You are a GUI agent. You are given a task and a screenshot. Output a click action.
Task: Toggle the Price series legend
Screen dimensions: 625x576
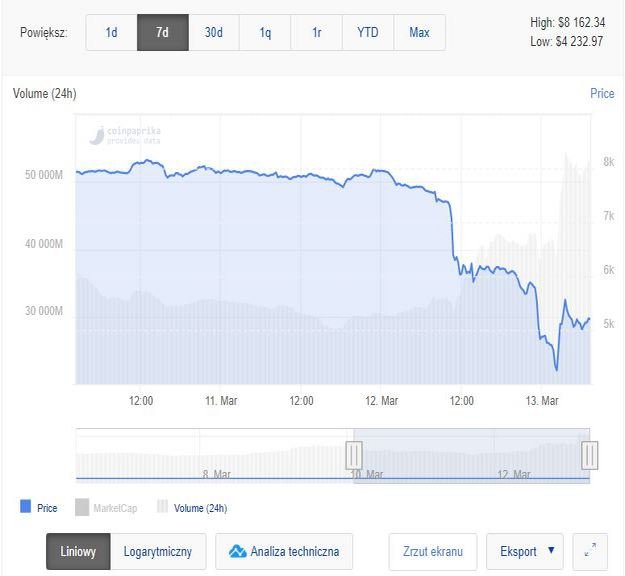point(39,508)
